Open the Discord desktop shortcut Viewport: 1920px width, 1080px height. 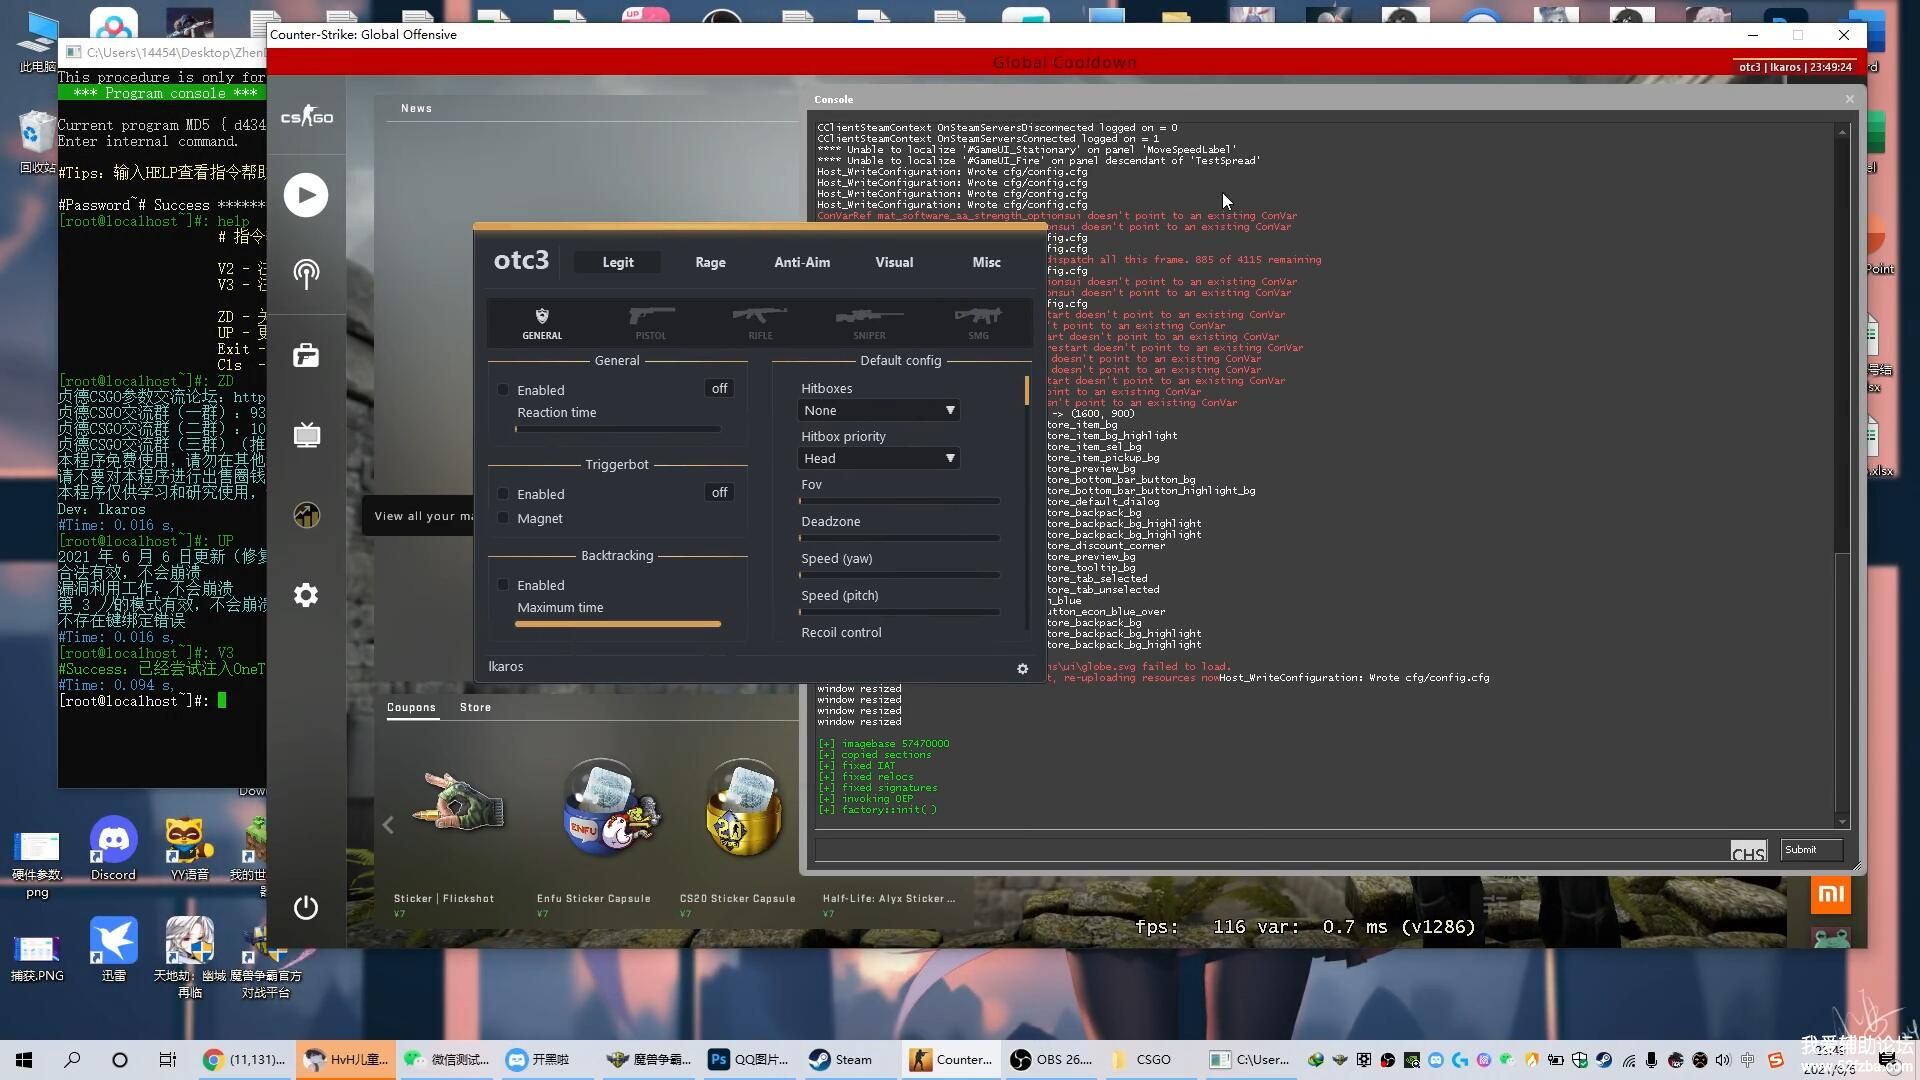pyautogui.click(x=114, y=848)
